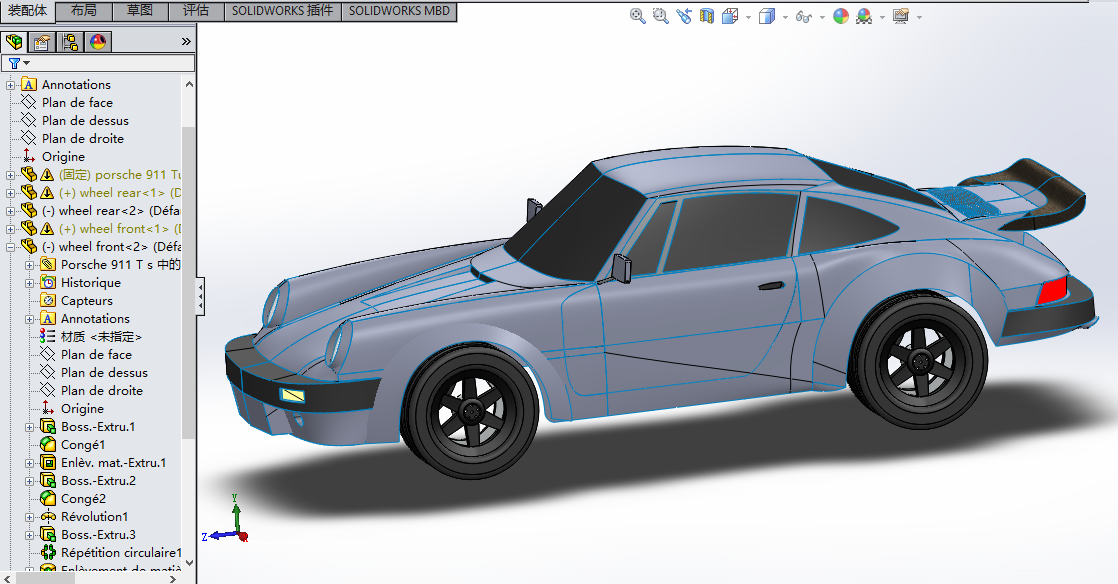Expand the Boss.-Extru.1 feature
Viewport: 1118px width, 584px height.
29,427
